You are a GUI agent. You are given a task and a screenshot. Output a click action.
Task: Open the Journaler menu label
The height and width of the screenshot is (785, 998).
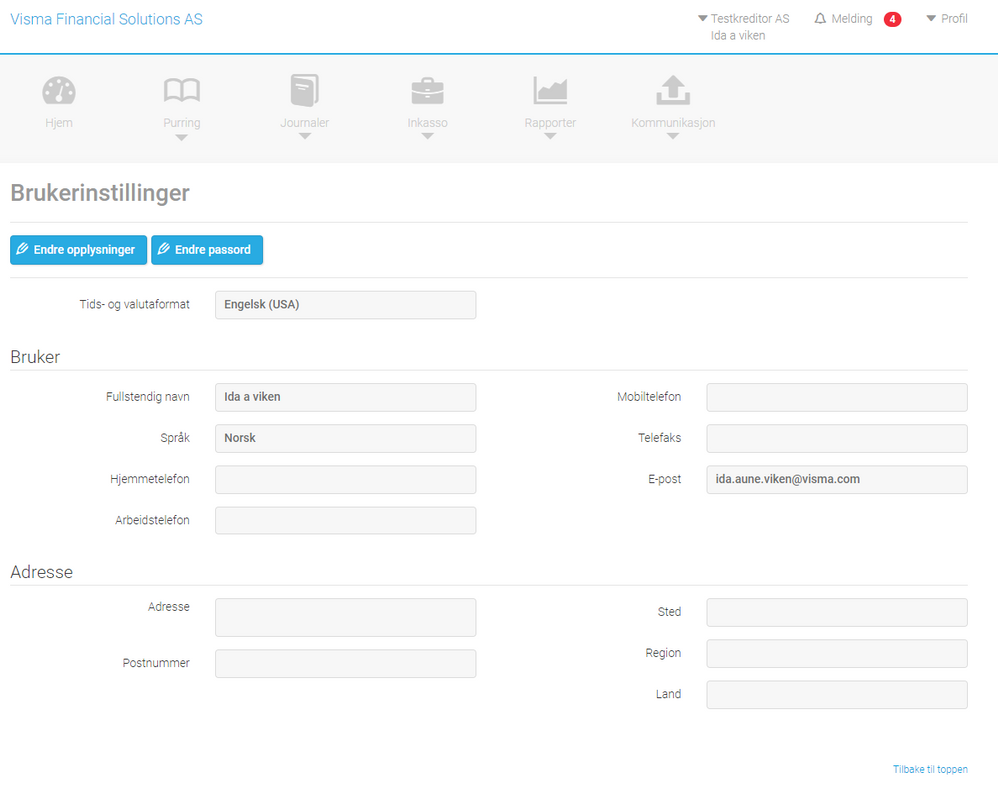coord(305,123)
